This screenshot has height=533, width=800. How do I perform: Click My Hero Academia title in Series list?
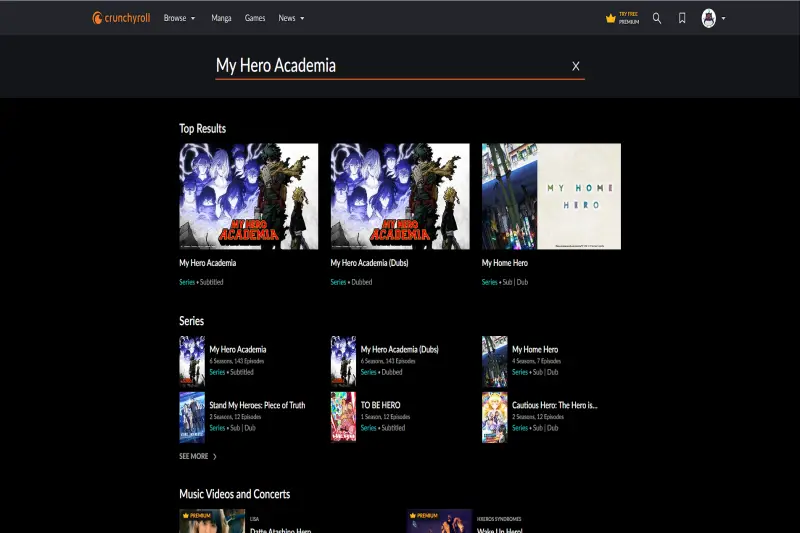point(238,349)
